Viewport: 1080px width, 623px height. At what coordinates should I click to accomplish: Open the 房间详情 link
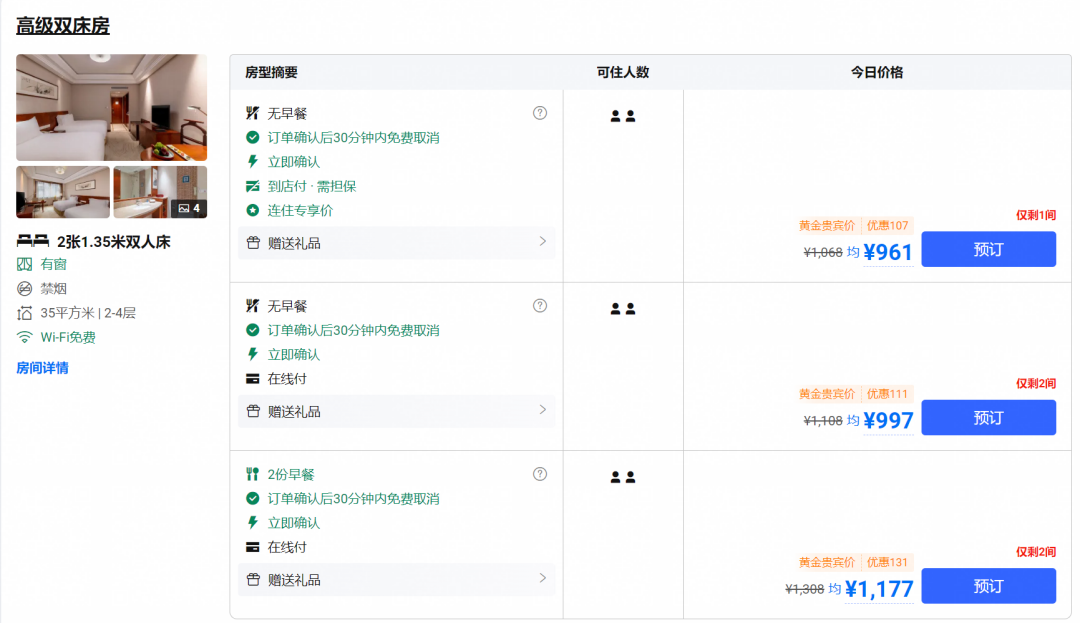(43, 368)
